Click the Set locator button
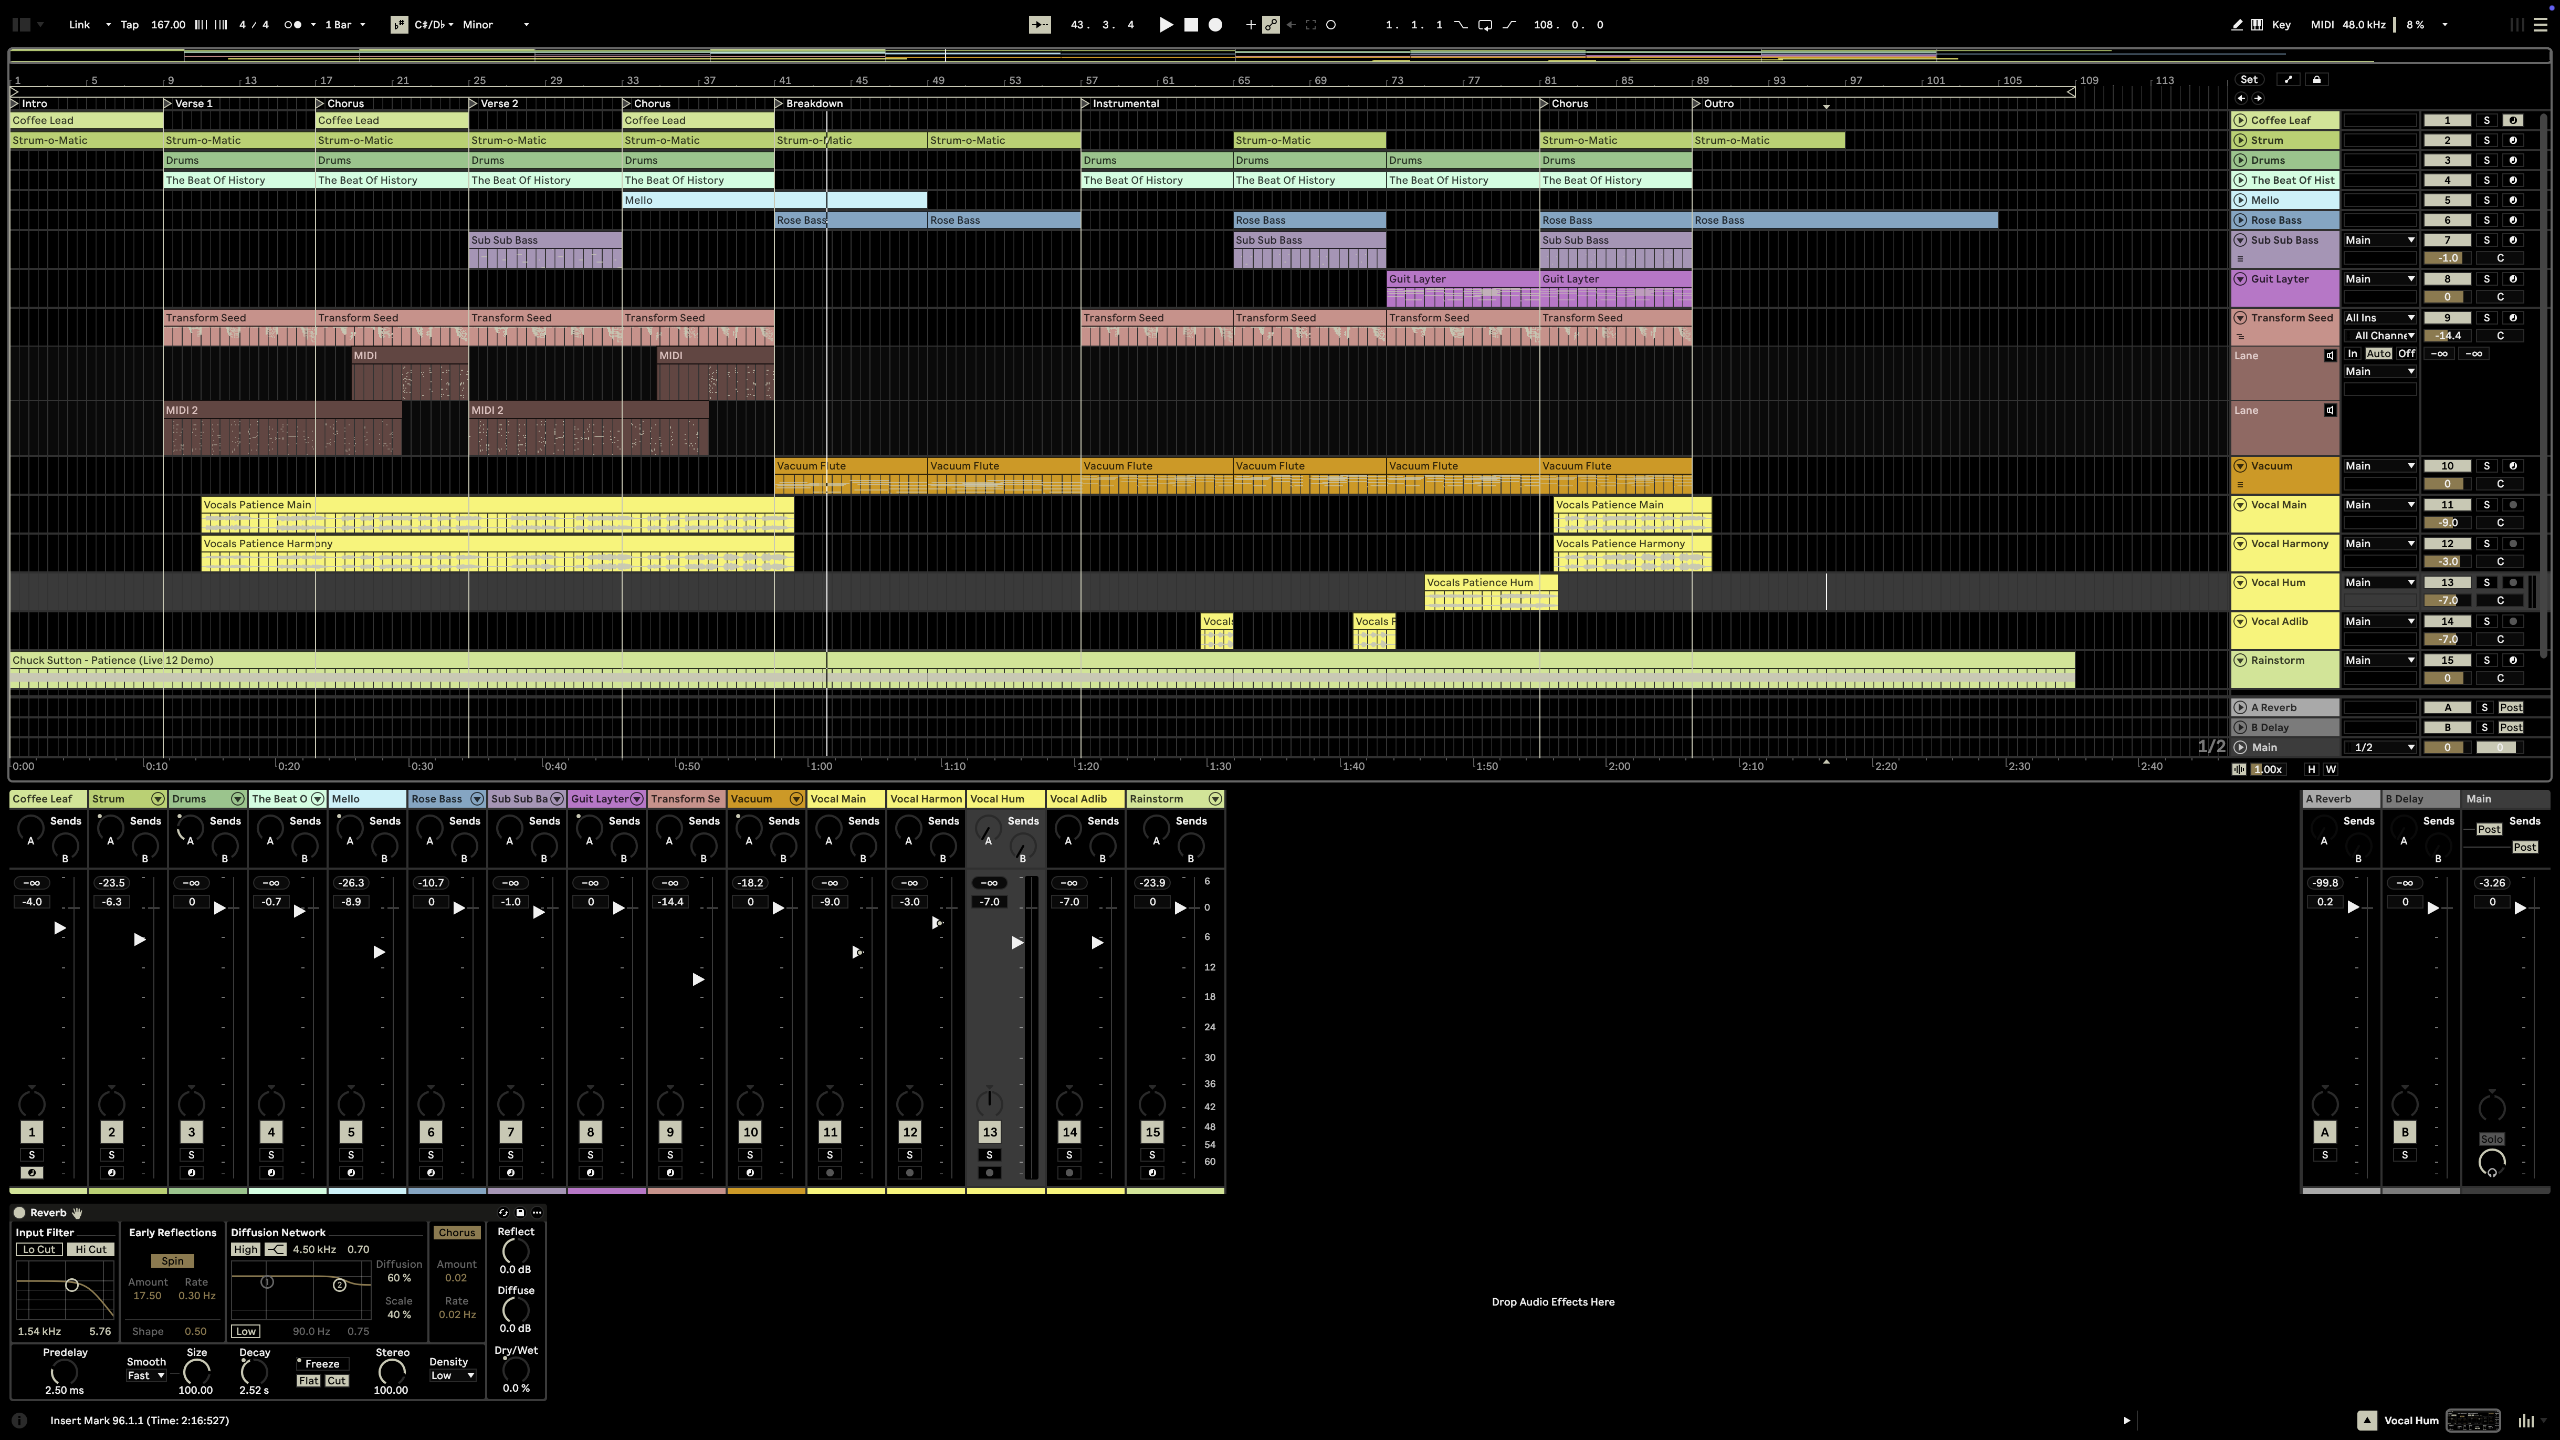2560x1440 pixels. (2249, 80)
